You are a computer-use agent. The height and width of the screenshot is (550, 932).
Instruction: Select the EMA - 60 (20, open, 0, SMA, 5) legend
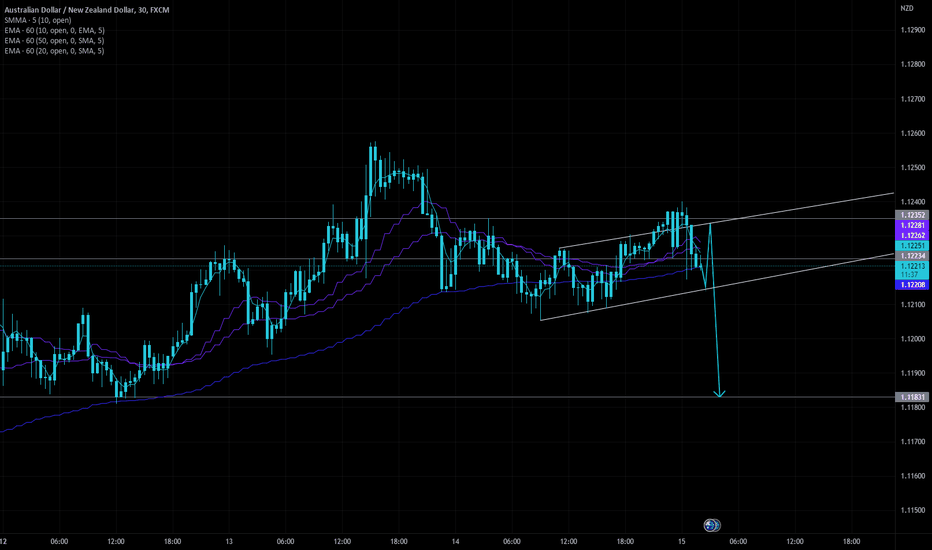[54, 51]
